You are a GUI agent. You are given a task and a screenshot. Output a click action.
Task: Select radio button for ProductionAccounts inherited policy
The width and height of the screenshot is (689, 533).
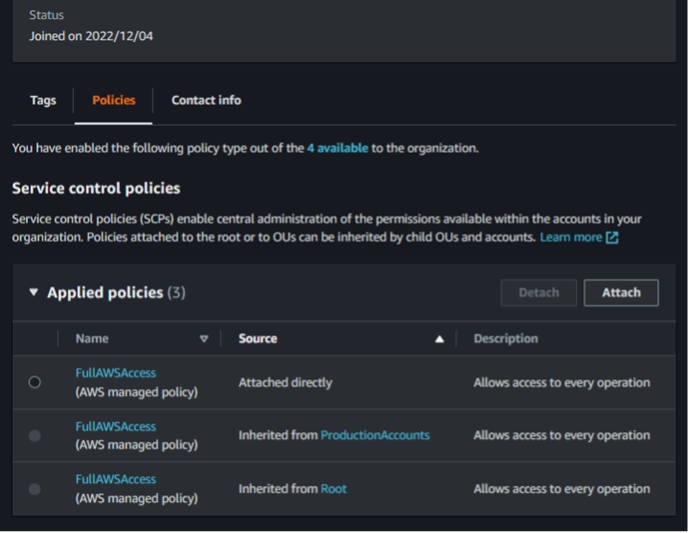[x=35, y=435]
